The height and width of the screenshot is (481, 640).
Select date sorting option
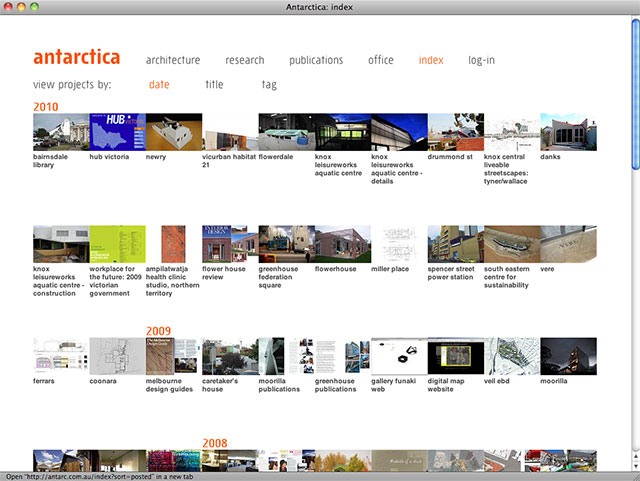pos(159,85)
